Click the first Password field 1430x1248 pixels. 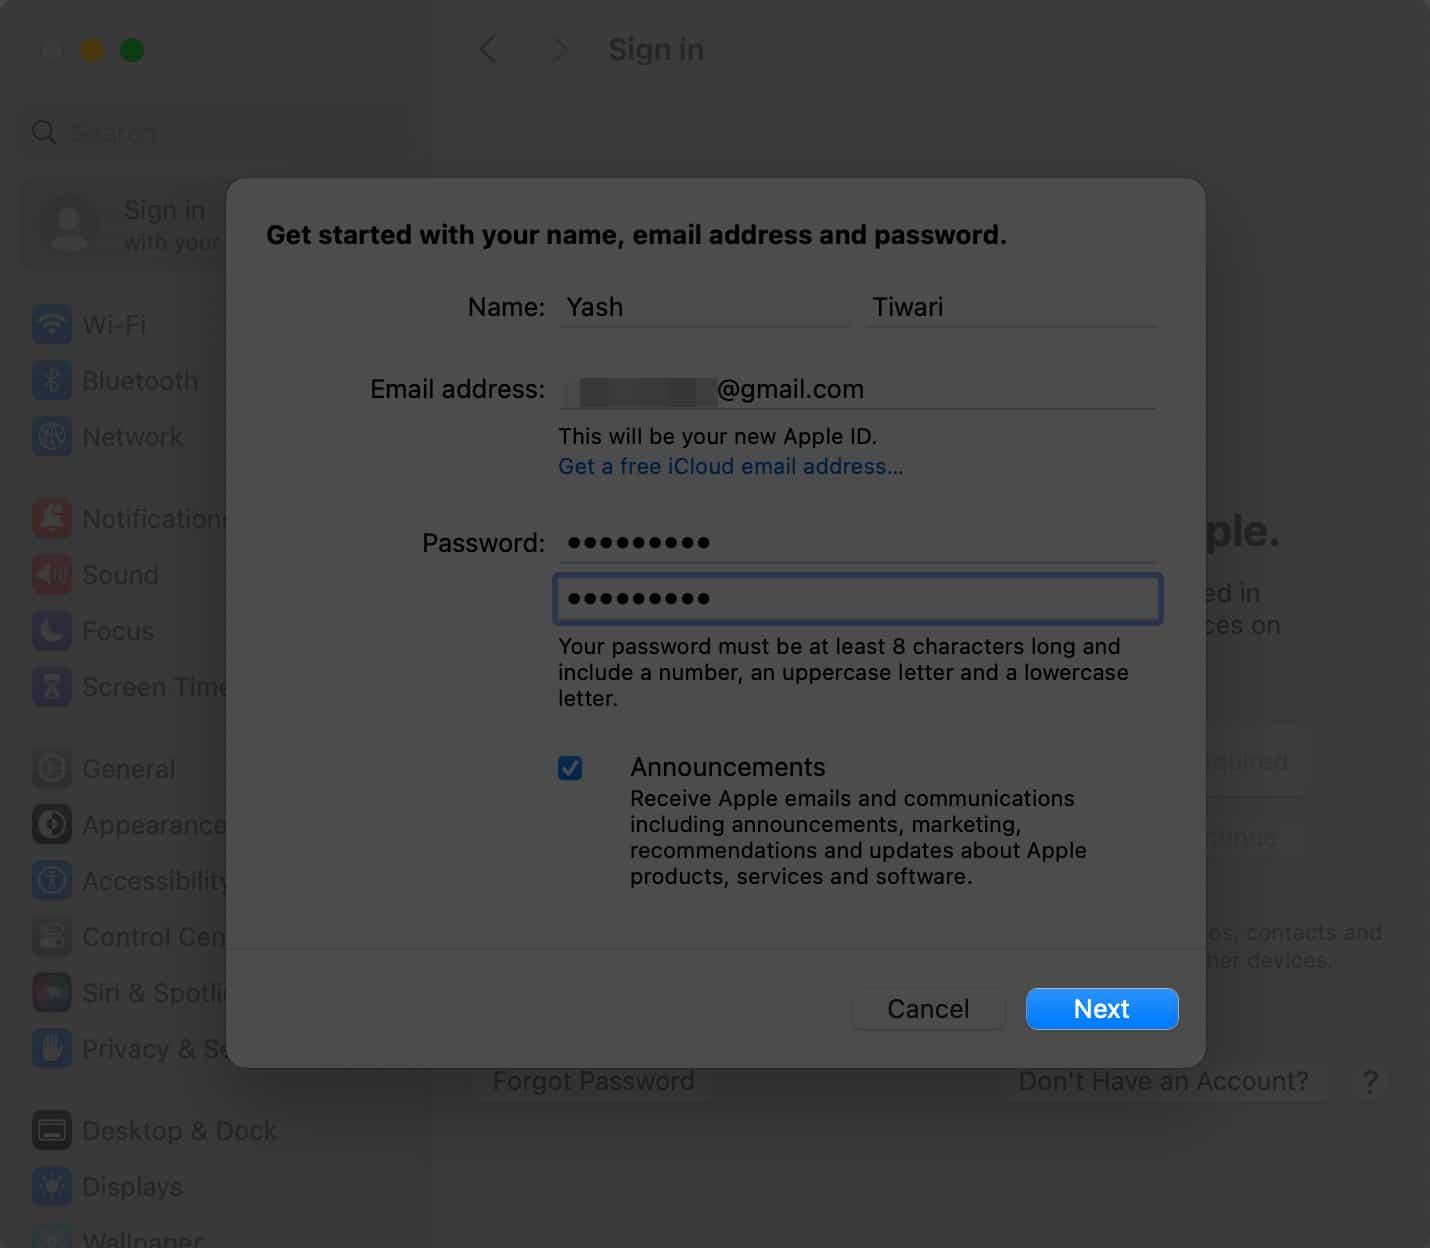coord(857,543)
